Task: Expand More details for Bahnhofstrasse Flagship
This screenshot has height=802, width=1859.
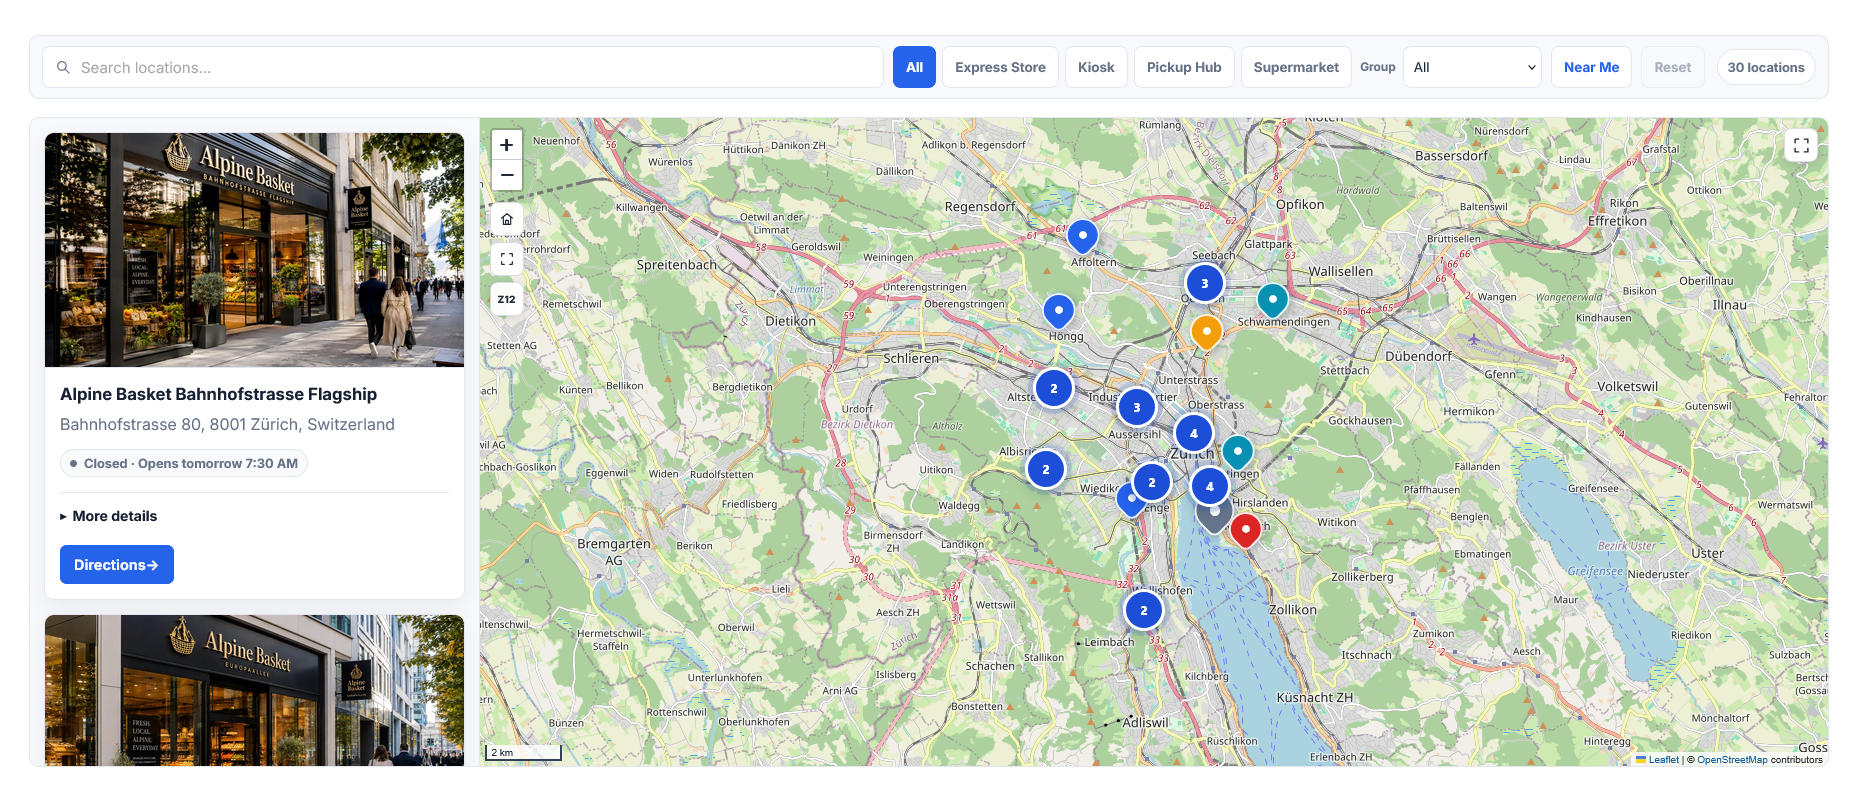Action: [109, 516]
